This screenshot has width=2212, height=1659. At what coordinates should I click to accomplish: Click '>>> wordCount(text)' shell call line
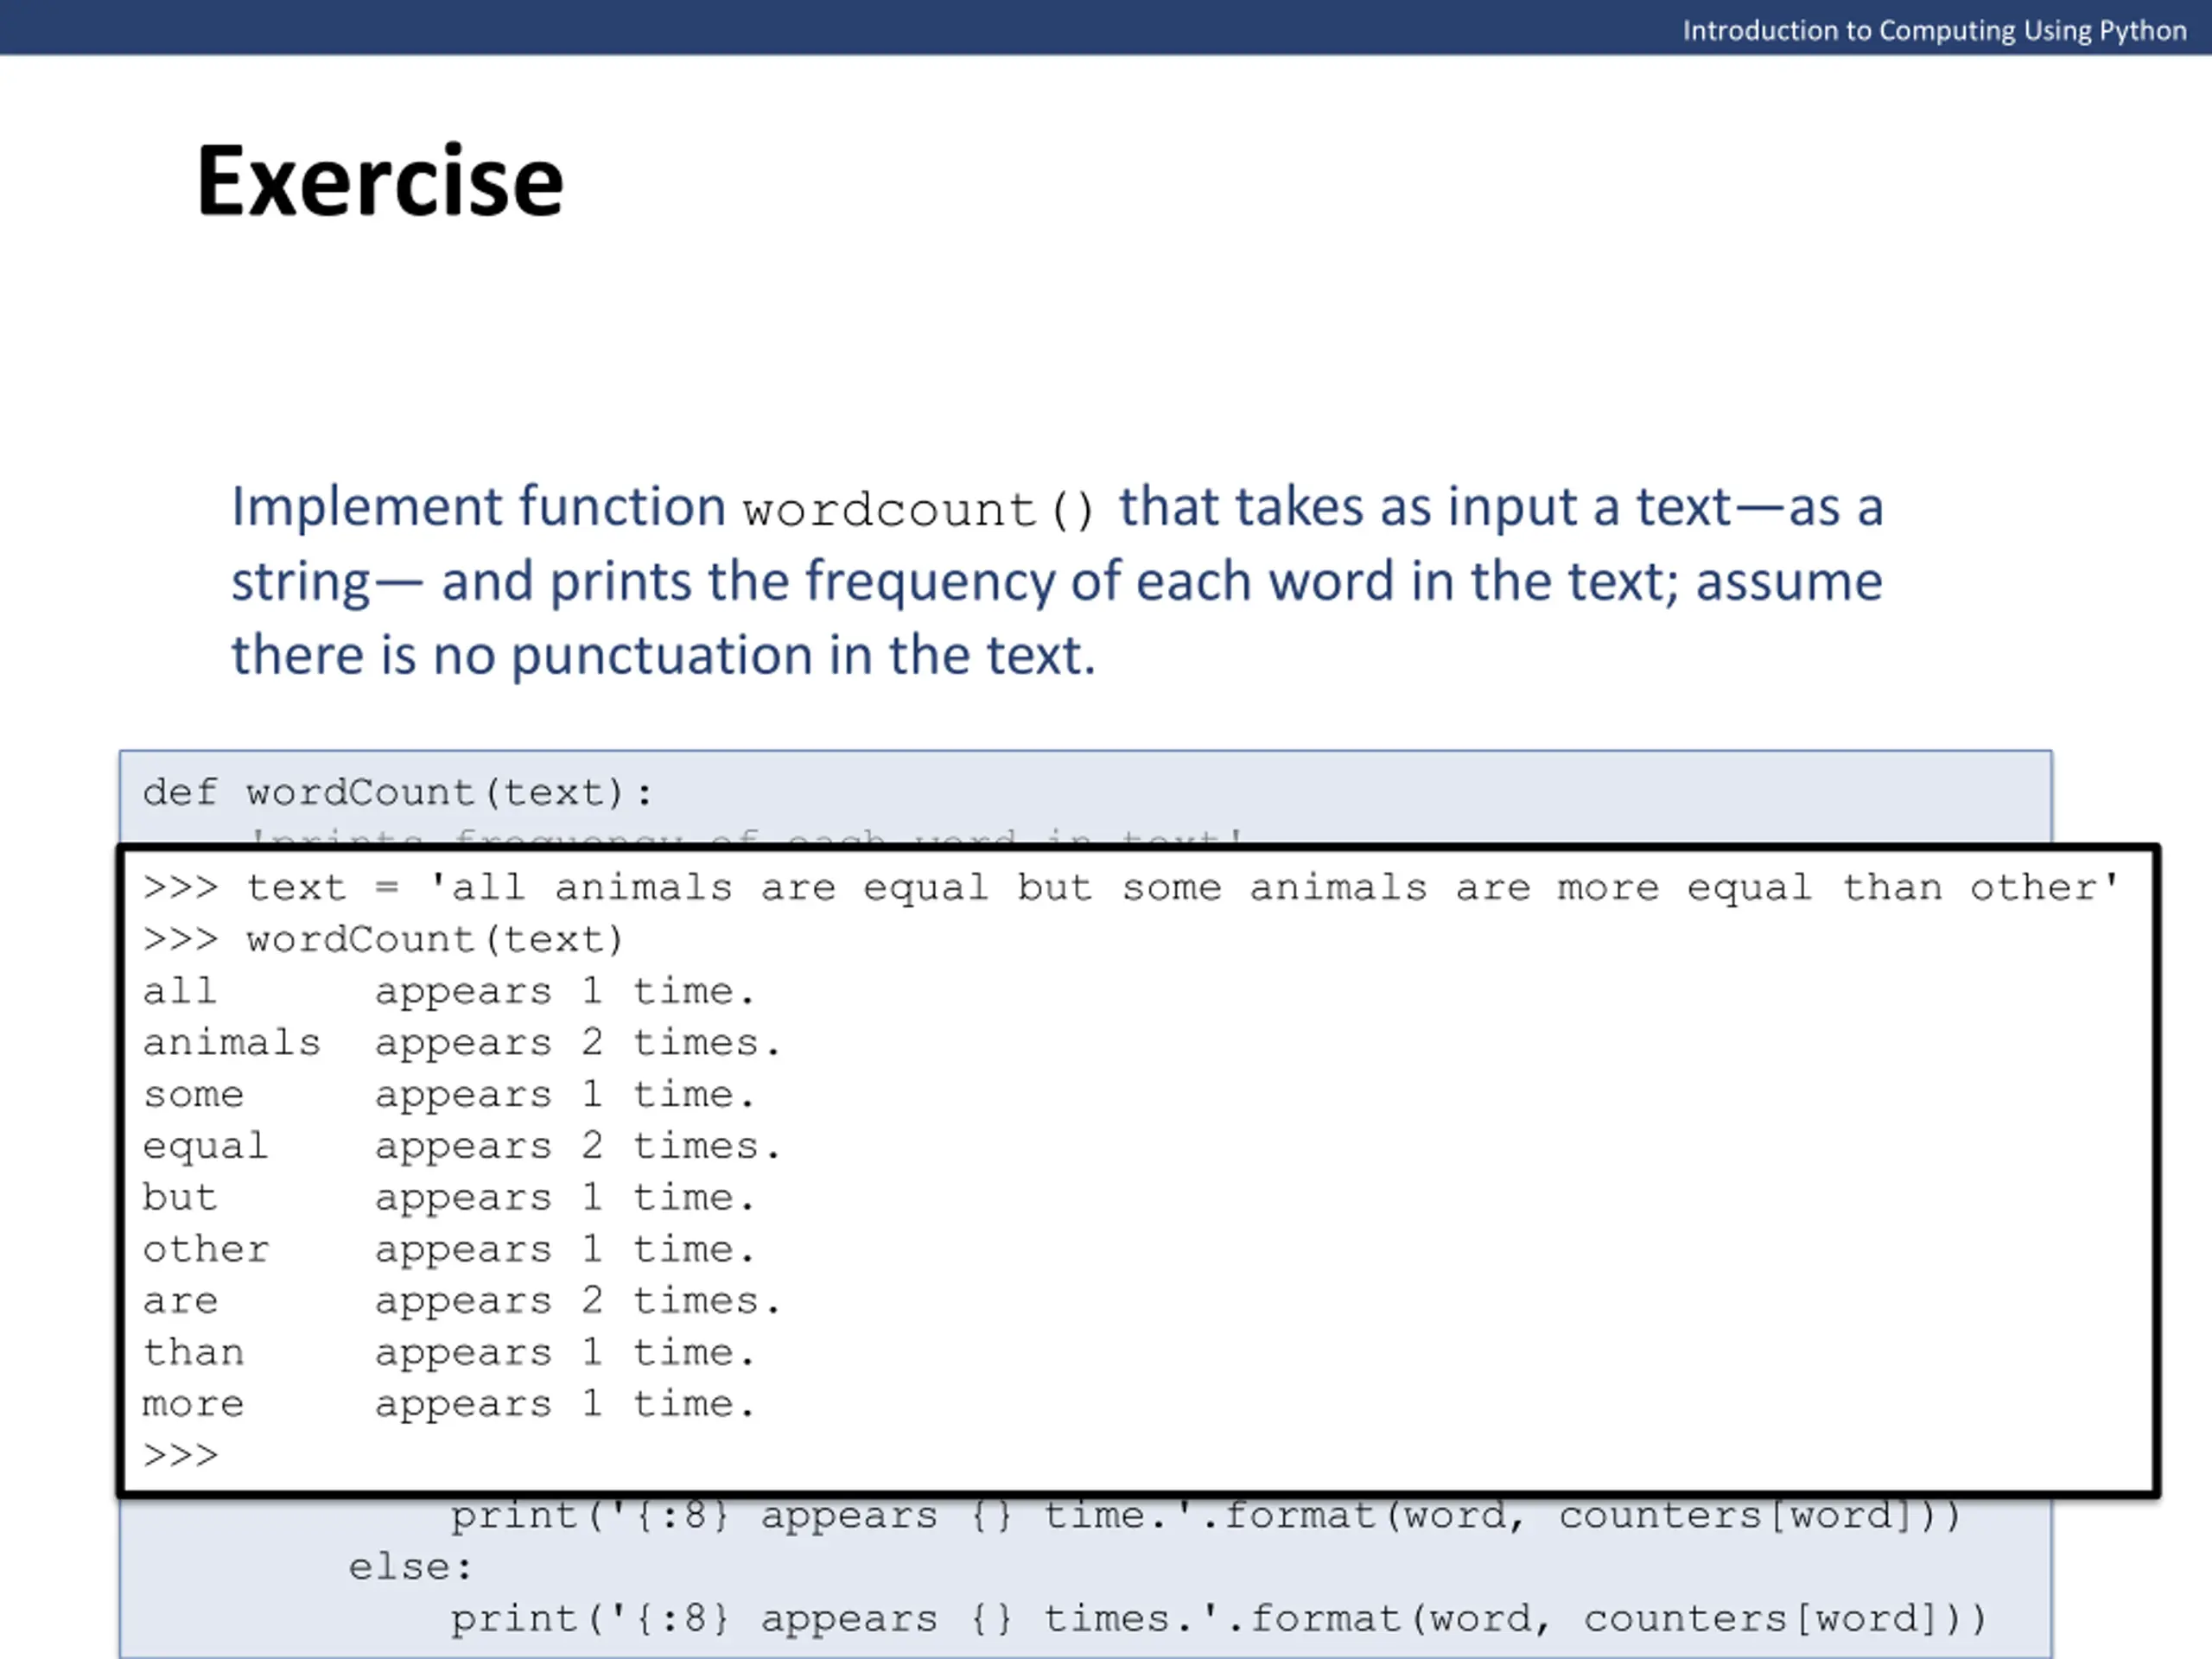click(x=383, y=940)
